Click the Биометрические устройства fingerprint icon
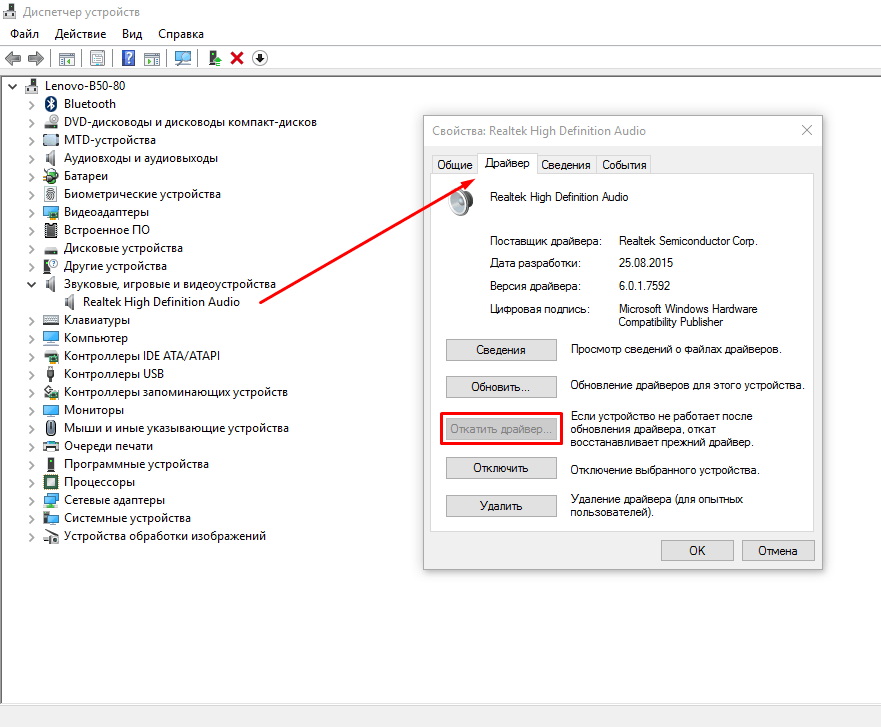Viewport: 881px width, 727px height. tap(51, 194)
